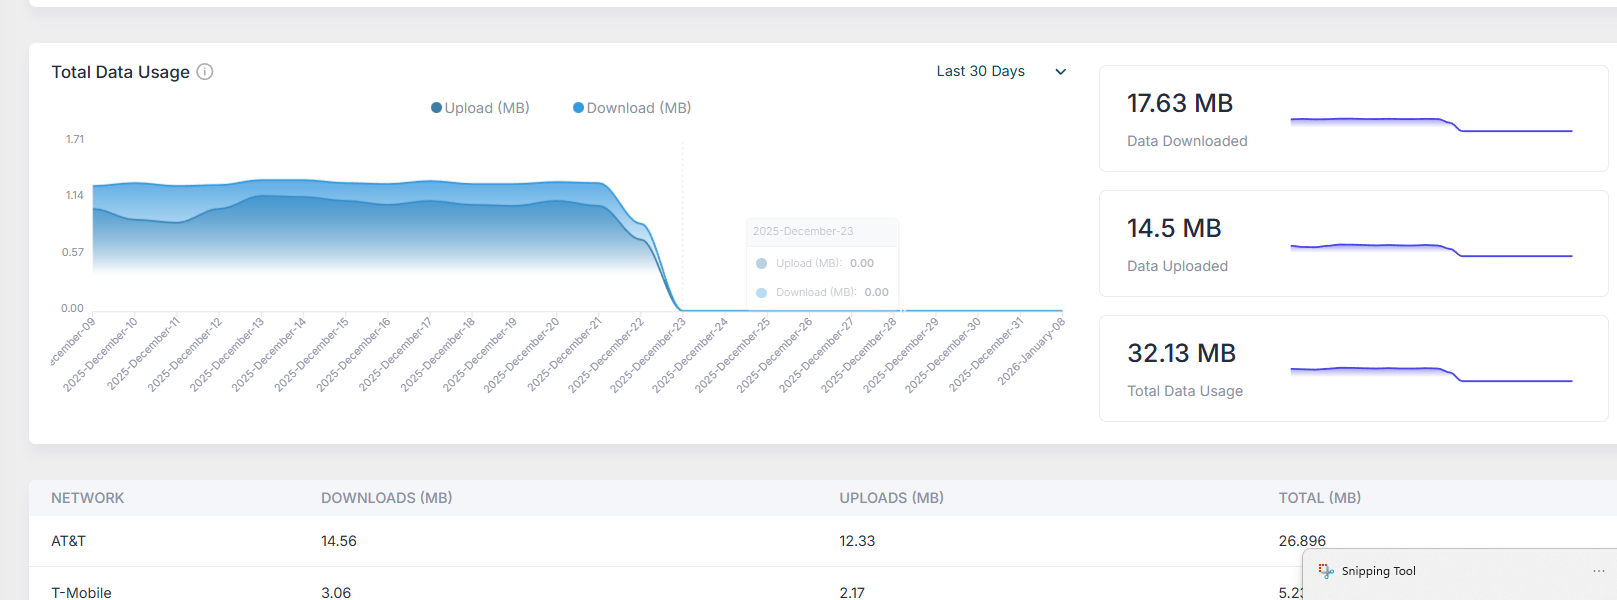Screen dimensions: 1617x600
Task: Select the 17.63 MB Data Downloaded value
Action: pos(1179,104)
